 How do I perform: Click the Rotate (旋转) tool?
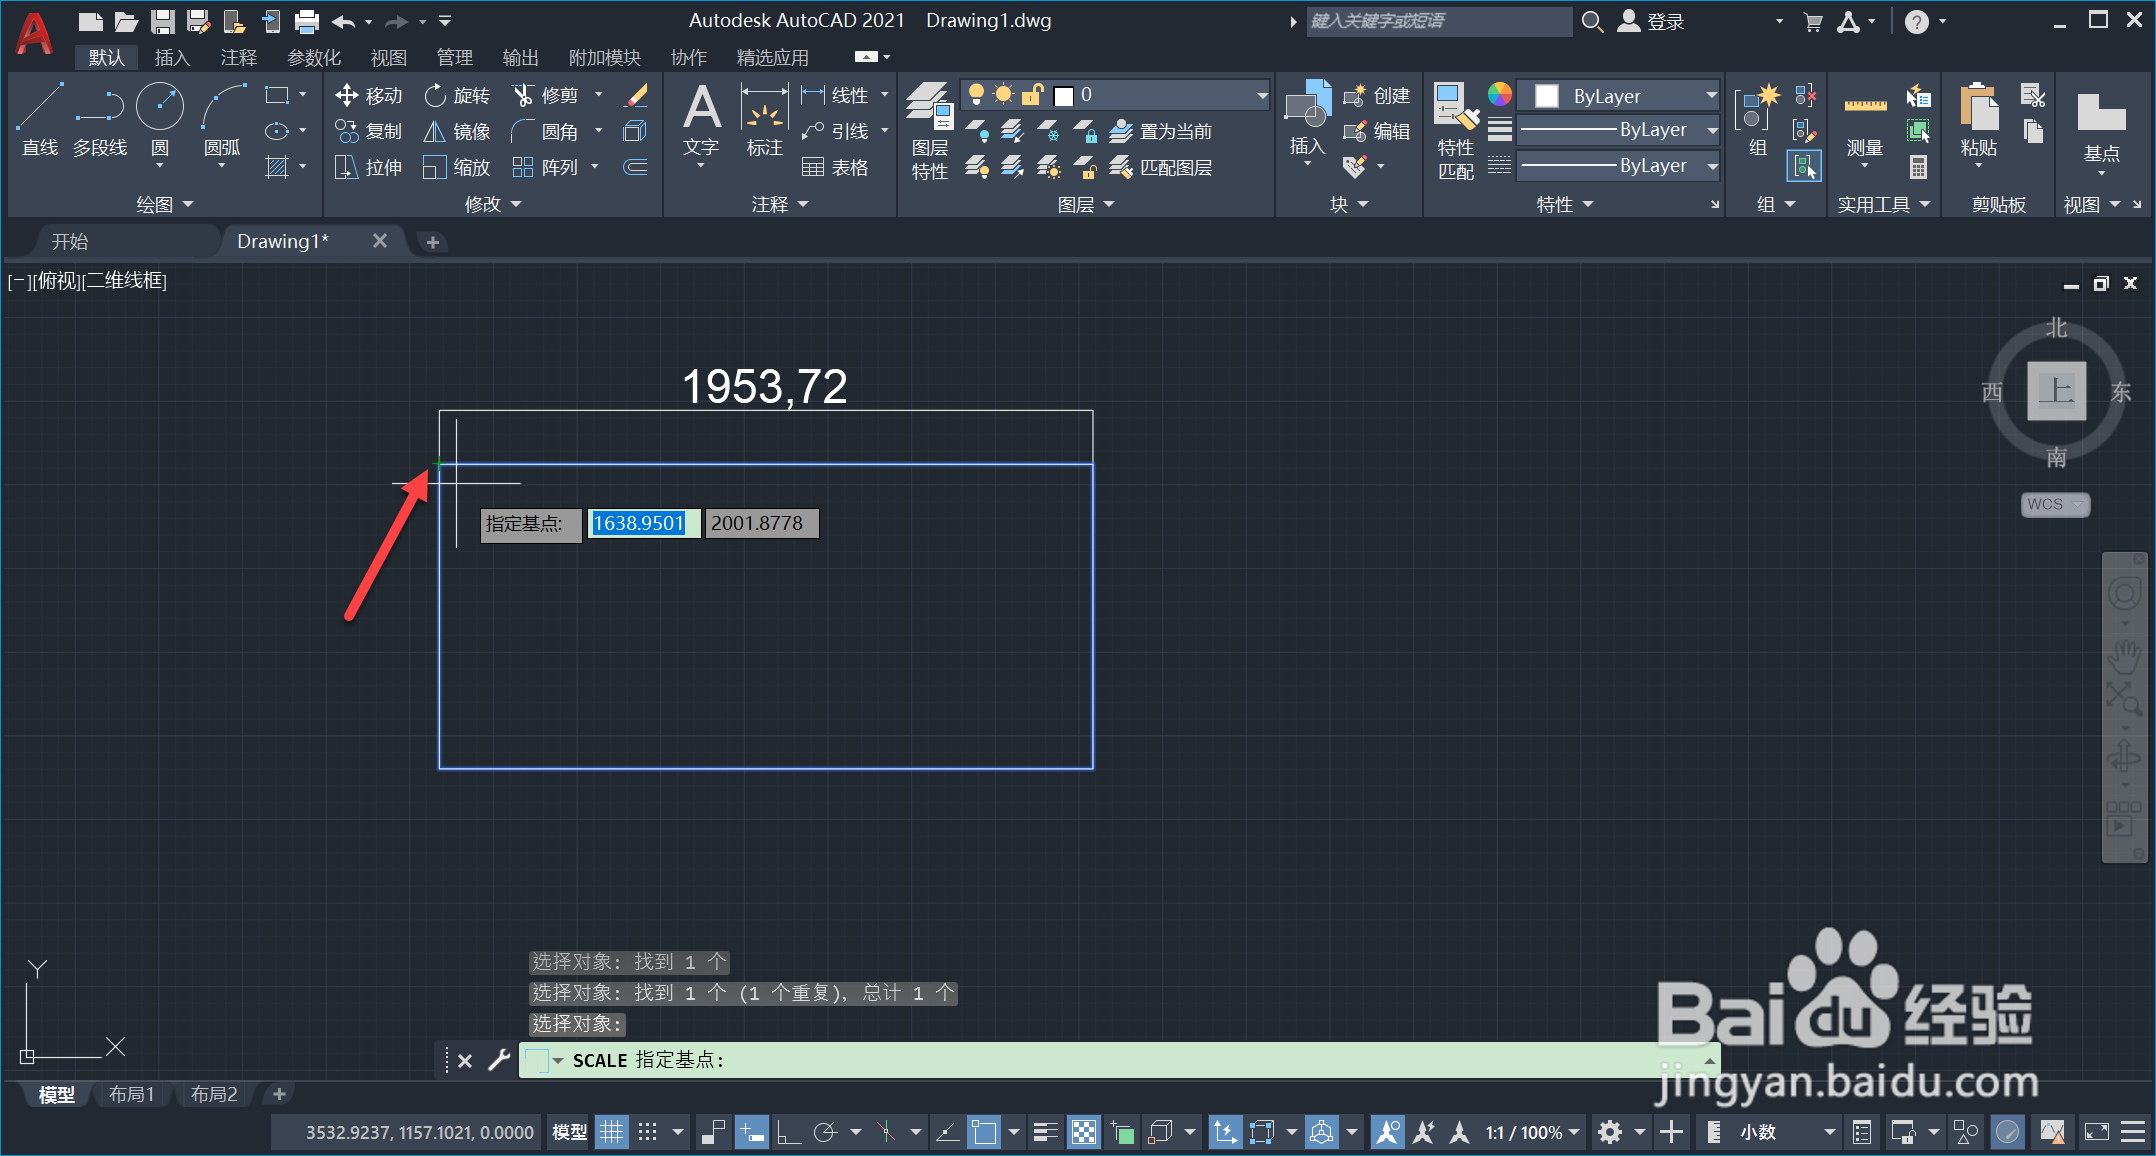(x=457, y=95)
